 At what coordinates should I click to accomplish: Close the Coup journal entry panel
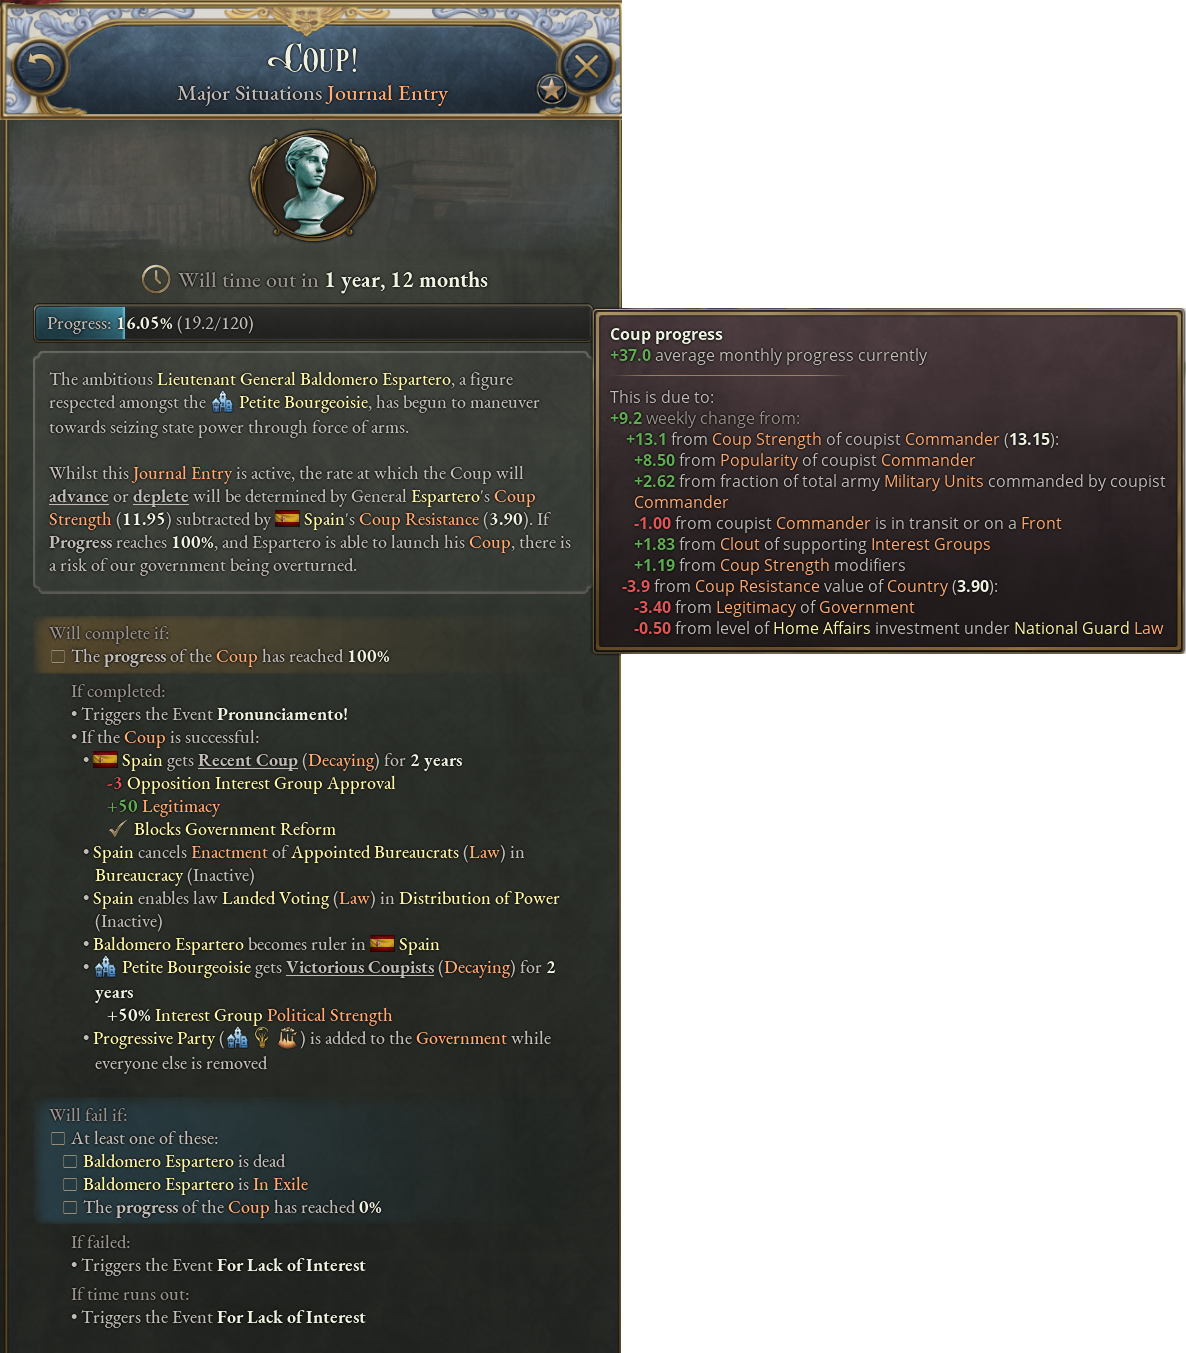pyautogui.click(x=586, y=67)
